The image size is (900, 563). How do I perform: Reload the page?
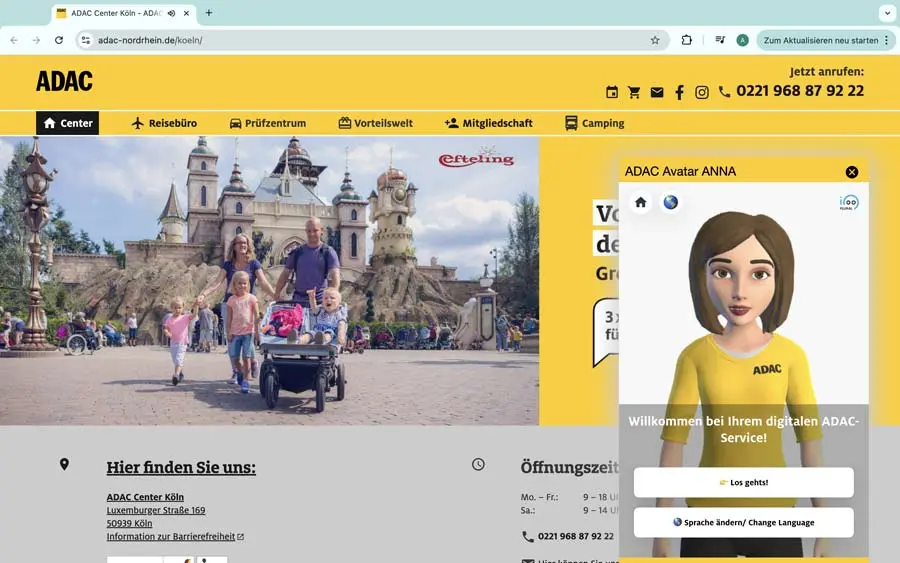[x=59, y=40]
